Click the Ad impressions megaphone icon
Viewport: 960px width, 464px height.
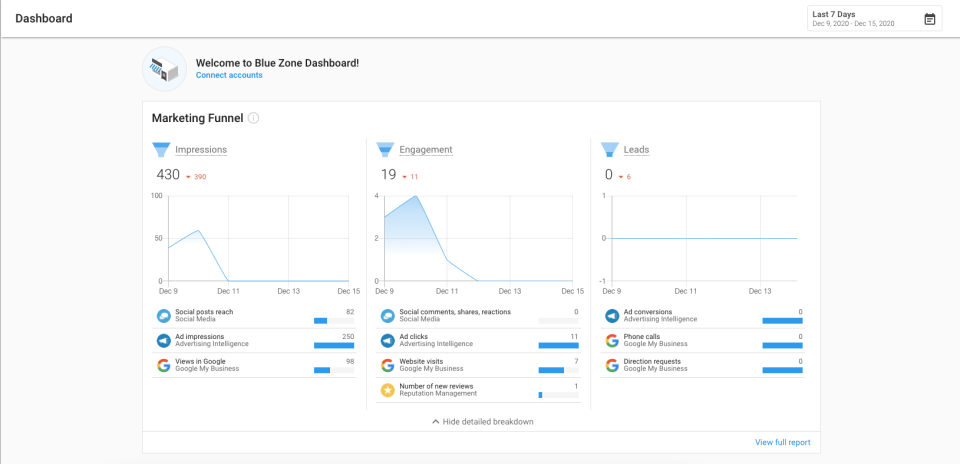(x=163, y=340)
